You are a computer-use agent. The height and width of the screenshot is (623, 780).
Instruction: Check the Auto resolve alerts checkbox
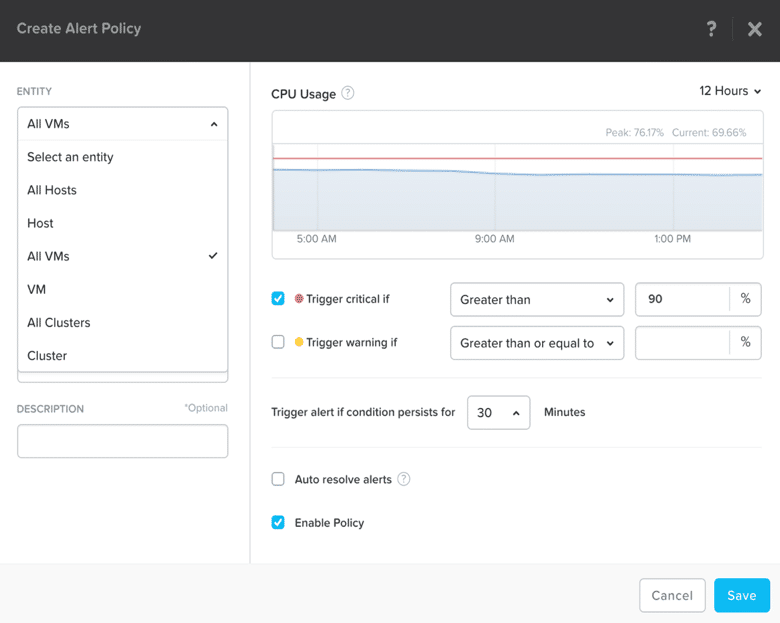pos(278,479)
